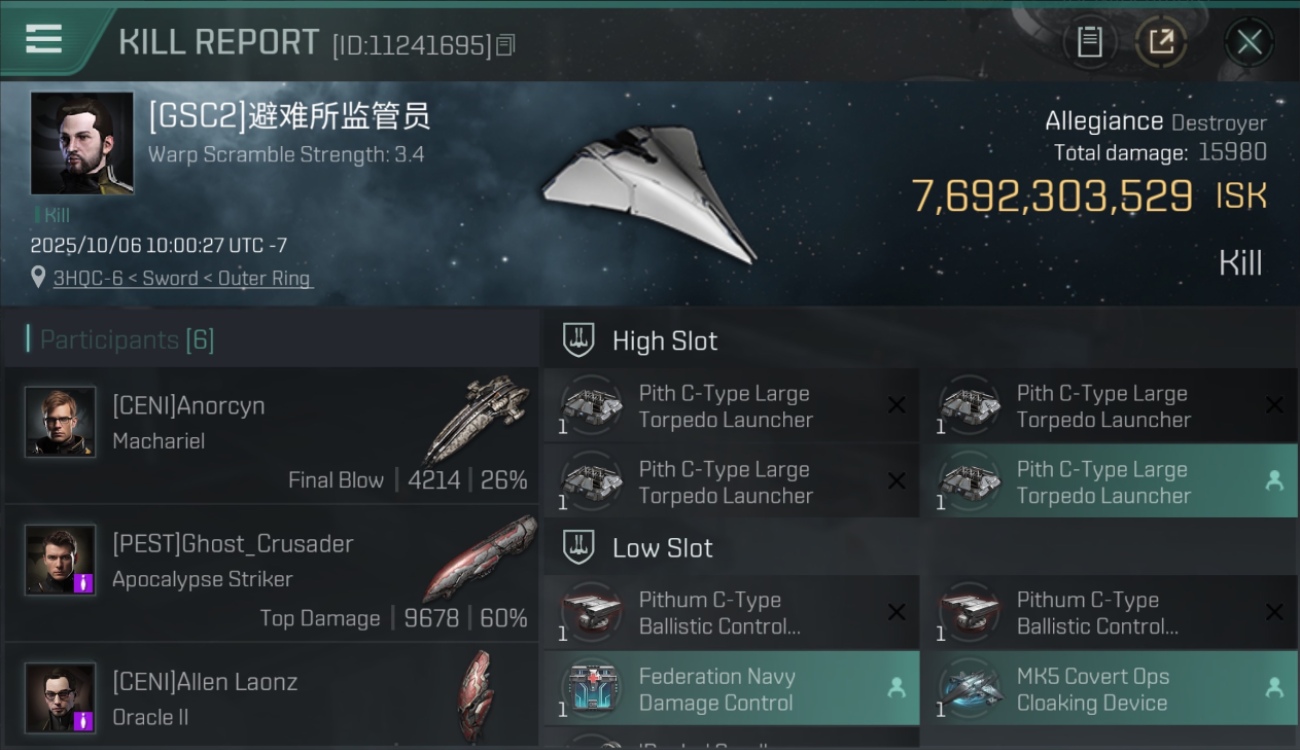Screen dimensions: 1300x750
Task: Click the orange share export icon
Action: (1160, 42)
